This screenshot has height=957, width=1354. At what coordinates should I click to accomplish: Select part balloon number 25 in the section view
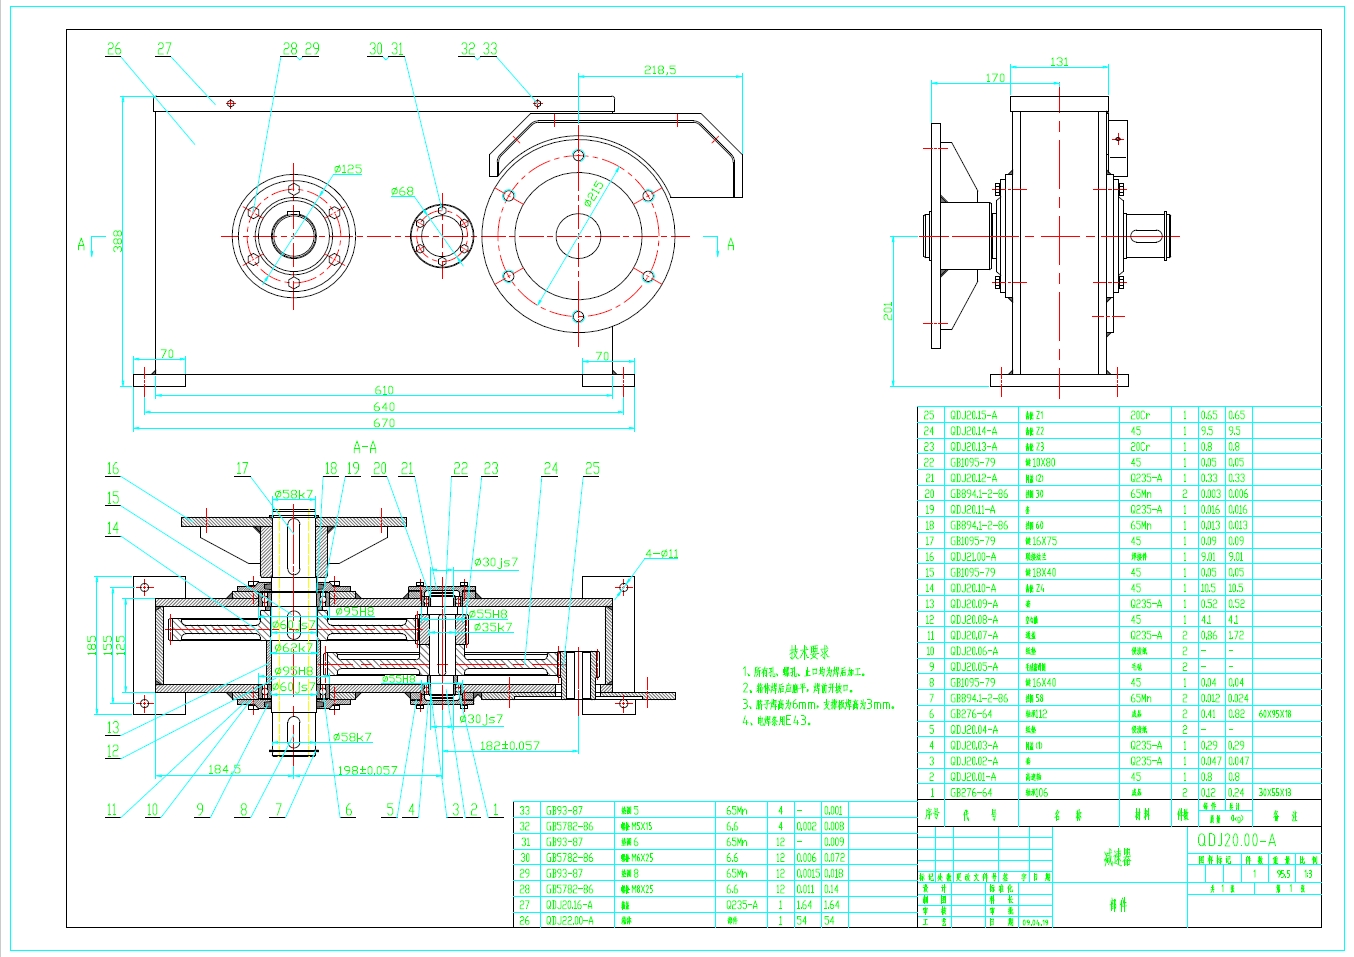[592, 468]
